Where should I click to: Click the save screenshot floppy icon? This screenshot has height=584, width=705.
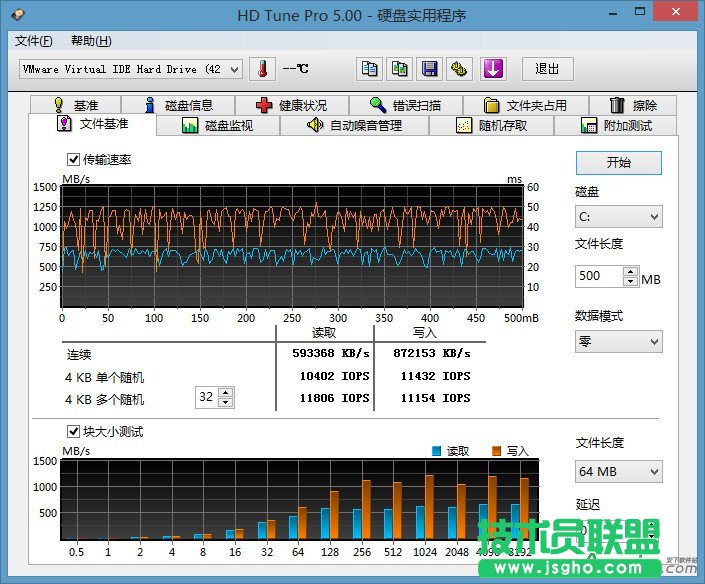429,69
